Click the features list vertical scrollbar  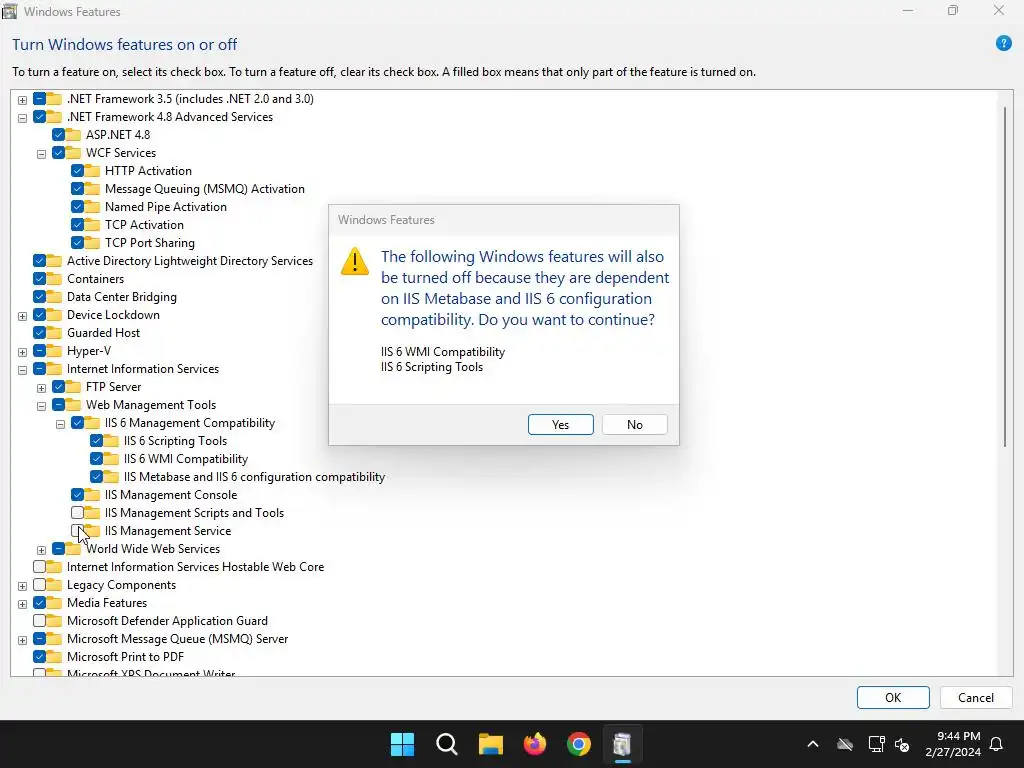[x=1004, y=276]
